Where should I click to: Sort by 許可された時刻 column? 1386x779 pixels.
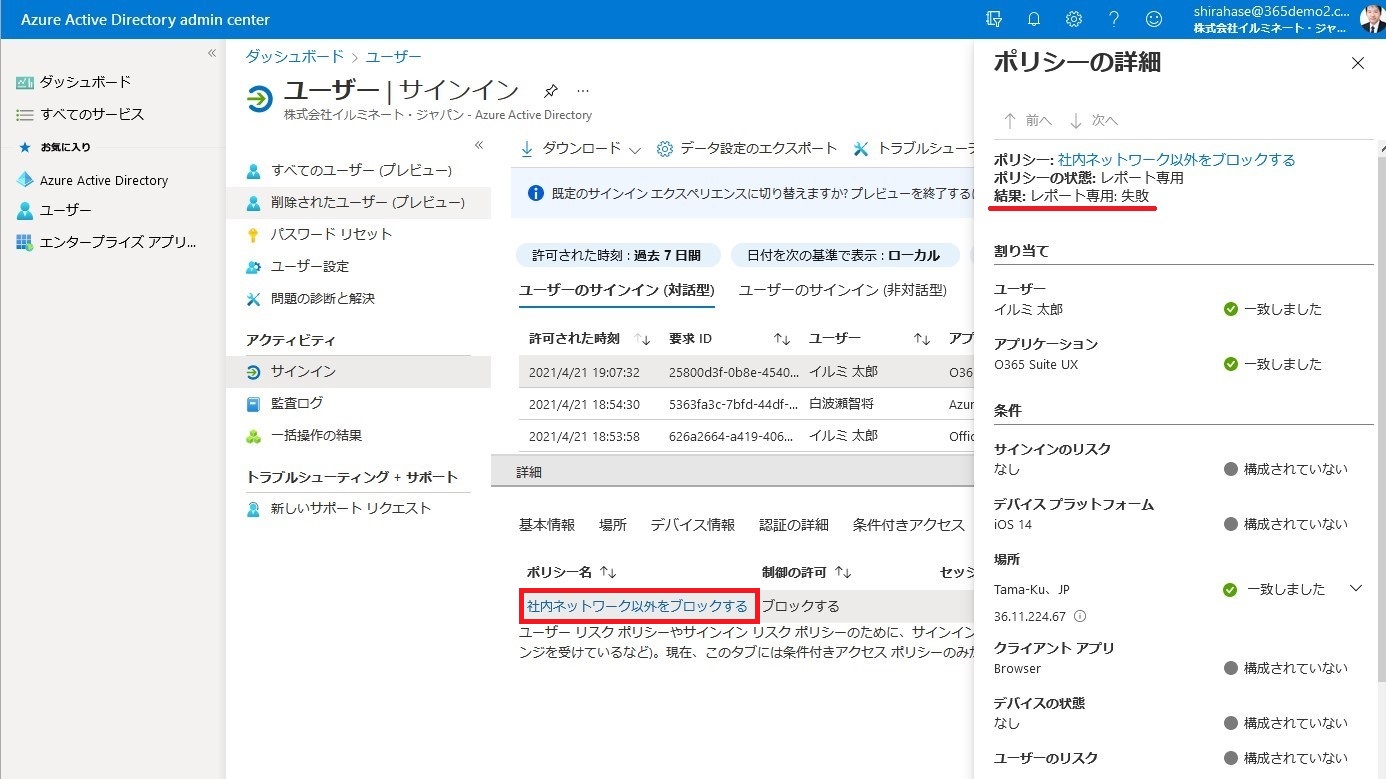tap(590, 339)
